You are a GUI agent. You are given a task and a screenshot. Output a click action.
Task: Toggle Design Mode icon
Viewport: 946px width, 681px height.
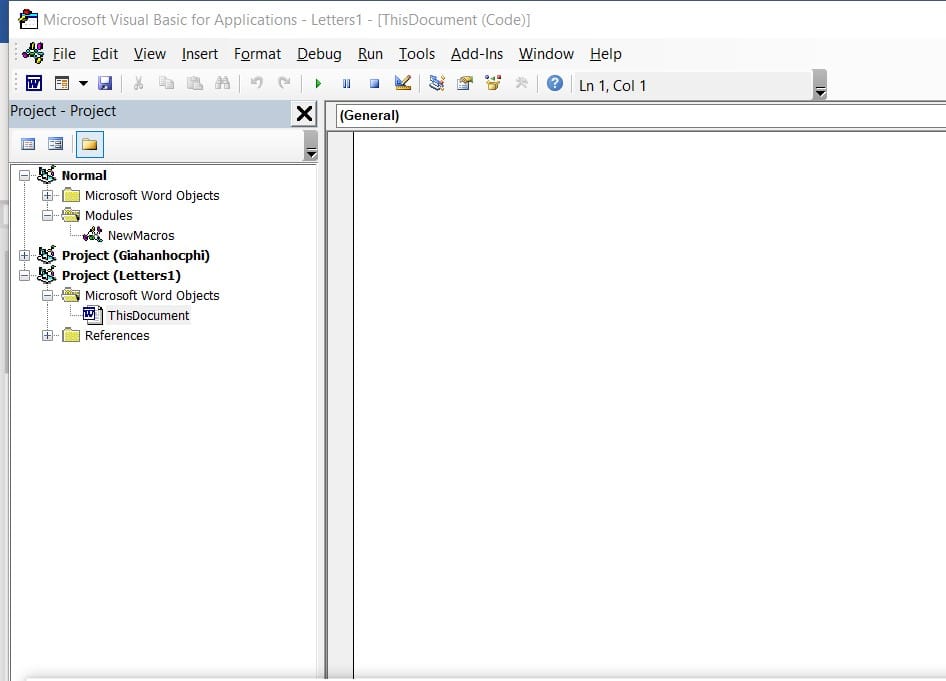pyautogui.click(x=402, y=83)
